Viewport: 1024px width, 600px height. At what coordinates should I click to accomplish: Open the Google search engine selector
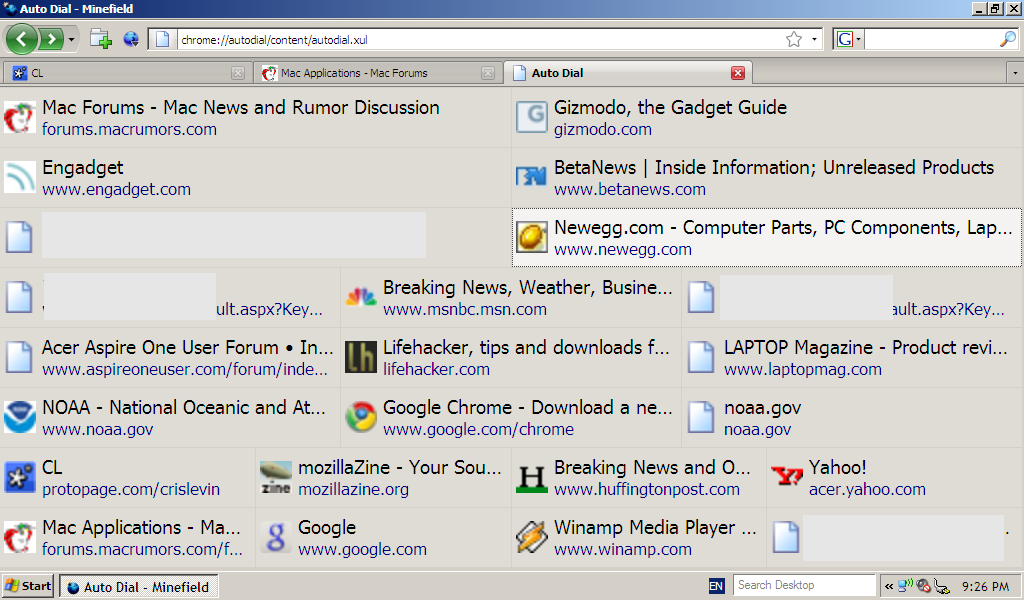[x=848, y=39]
